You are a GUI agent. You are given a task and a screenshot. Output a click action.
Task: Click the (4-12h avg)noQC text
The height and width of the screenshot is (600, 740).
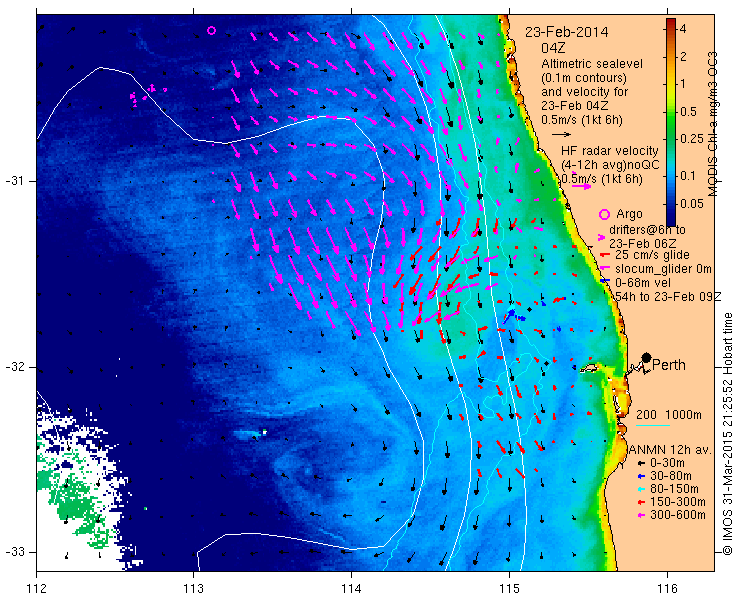coord(610,165)
